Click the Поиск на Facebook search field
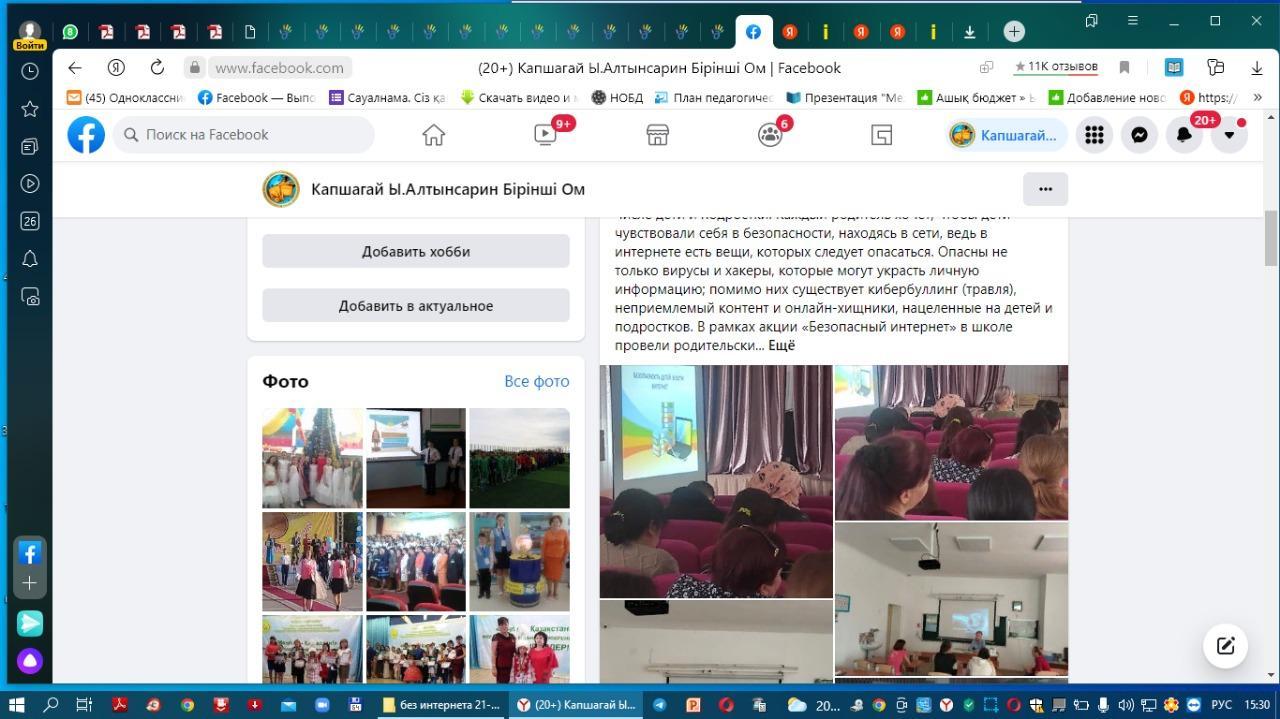Viewport: 1280px width, 719px height. pyautogui.click(x=243, y=135)
